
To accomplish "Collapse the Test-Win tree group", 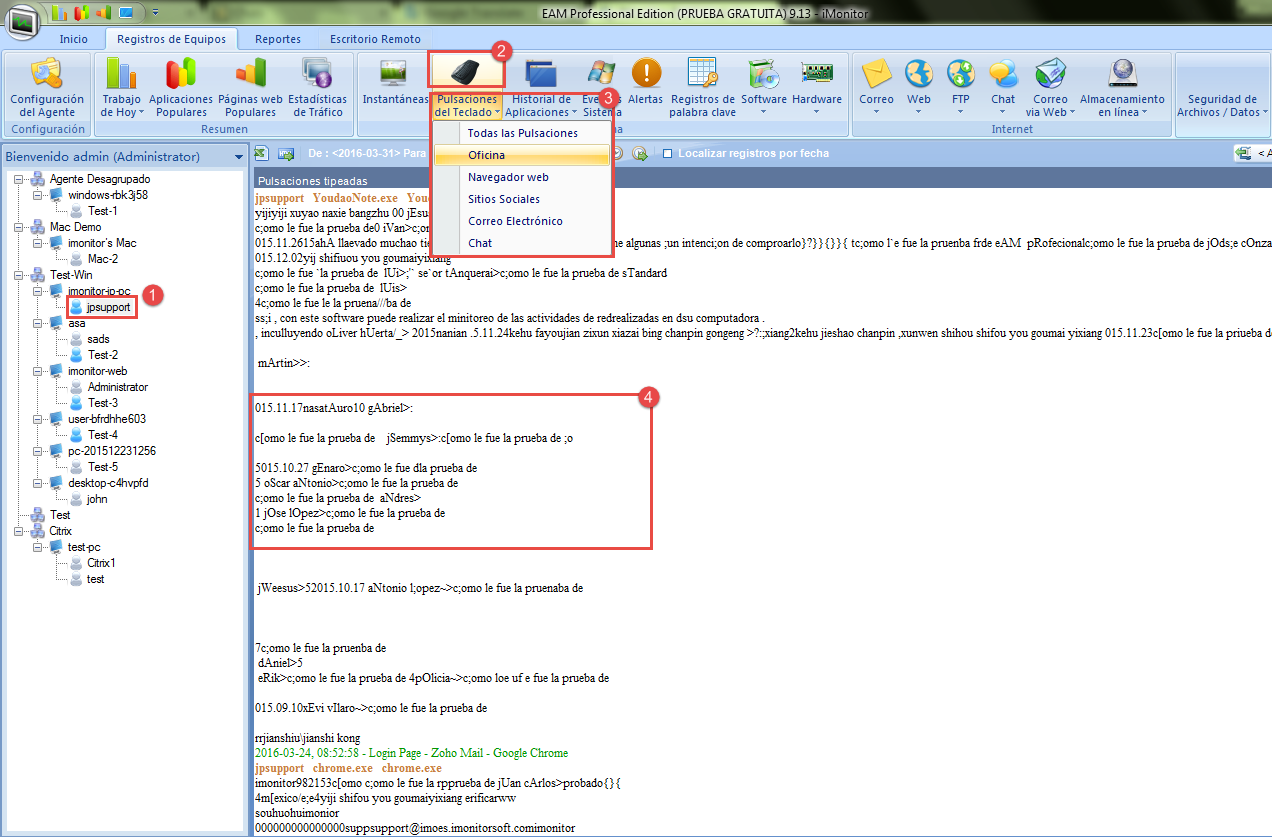I will tap(19, 275).
